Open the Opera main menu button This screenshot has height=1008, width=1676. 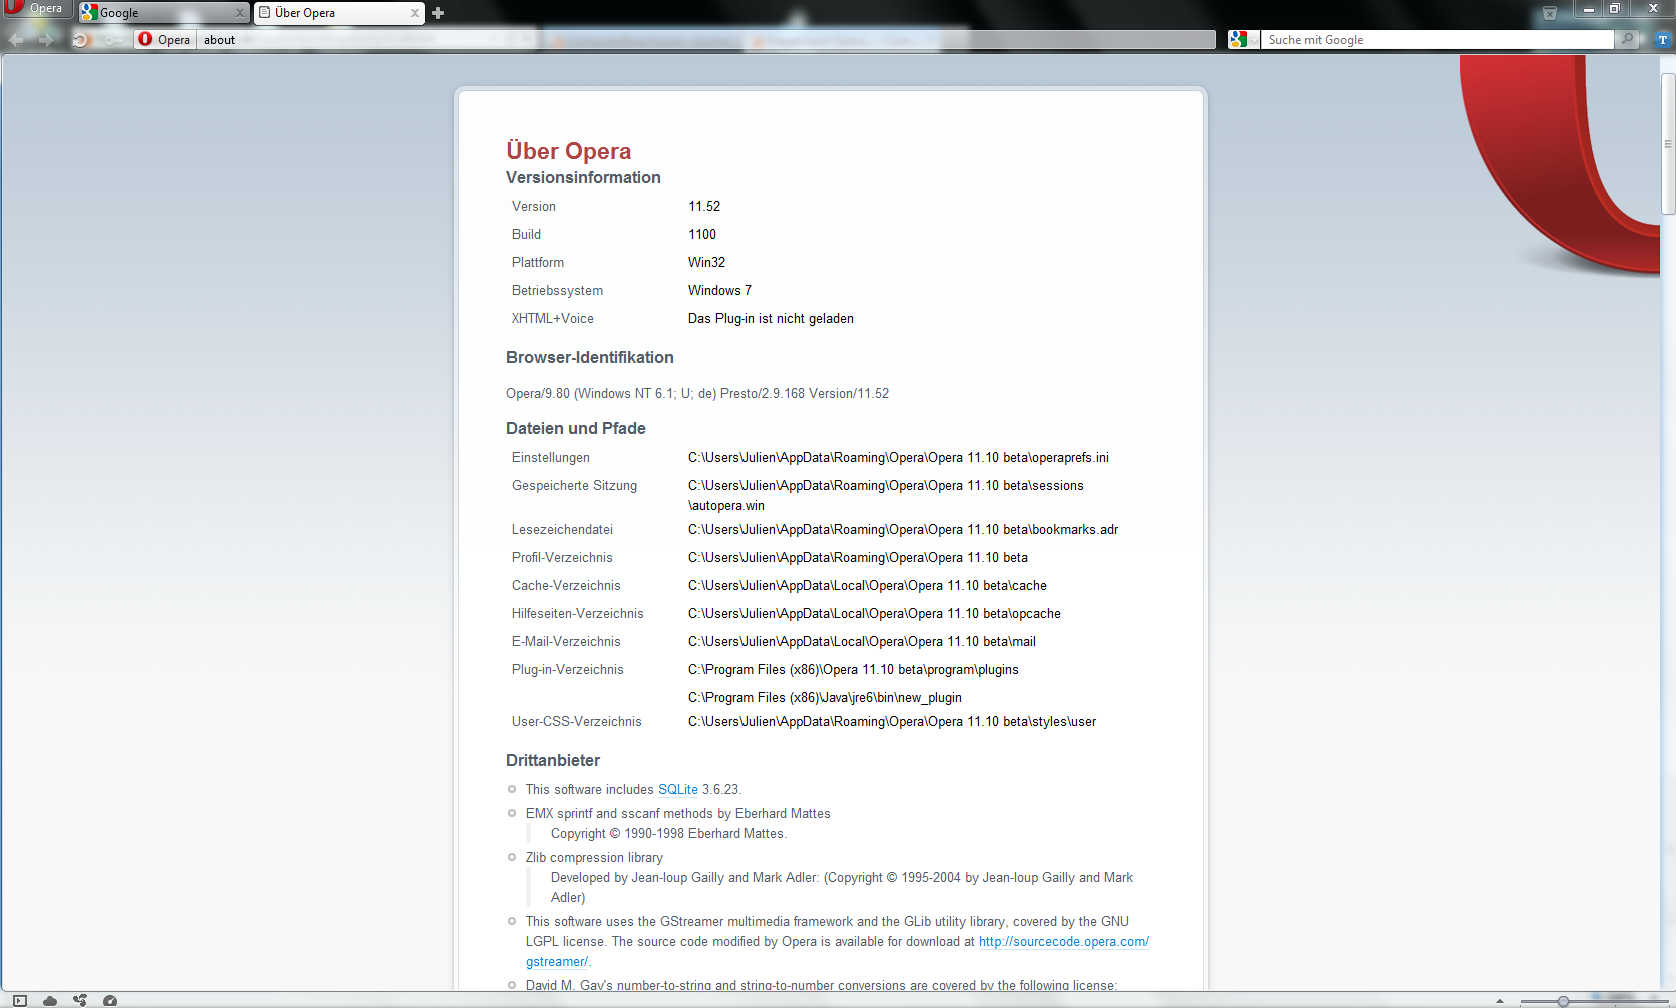pyautogui.click(x=36, y=8)
